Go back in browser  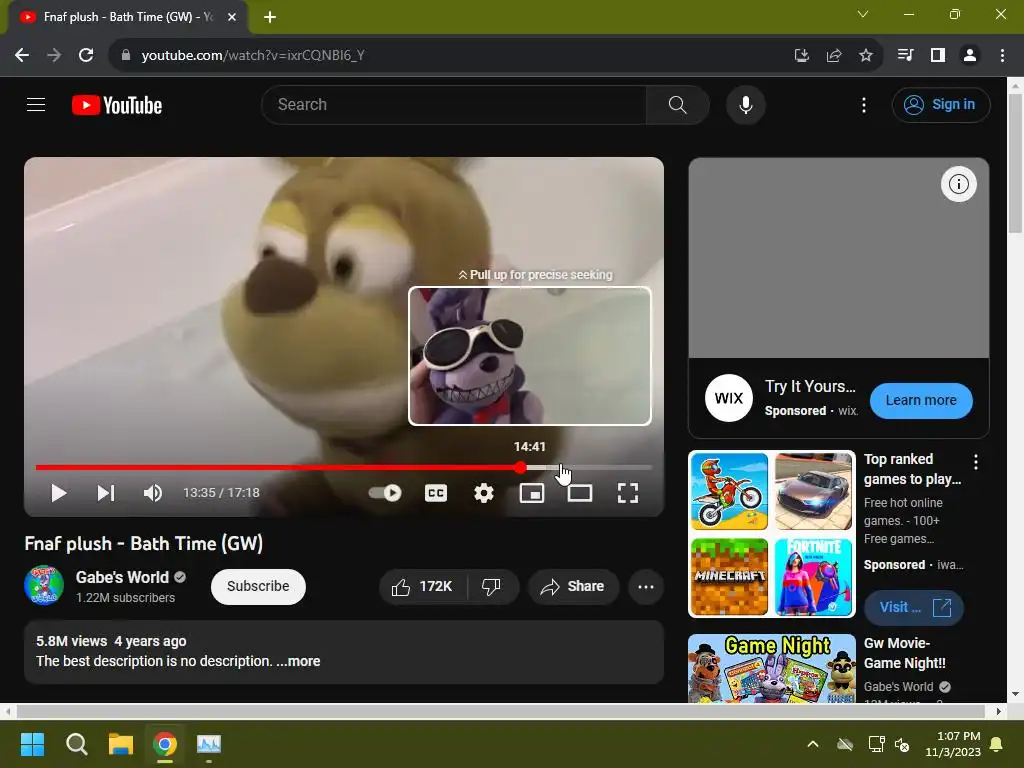tap(22, 56)
